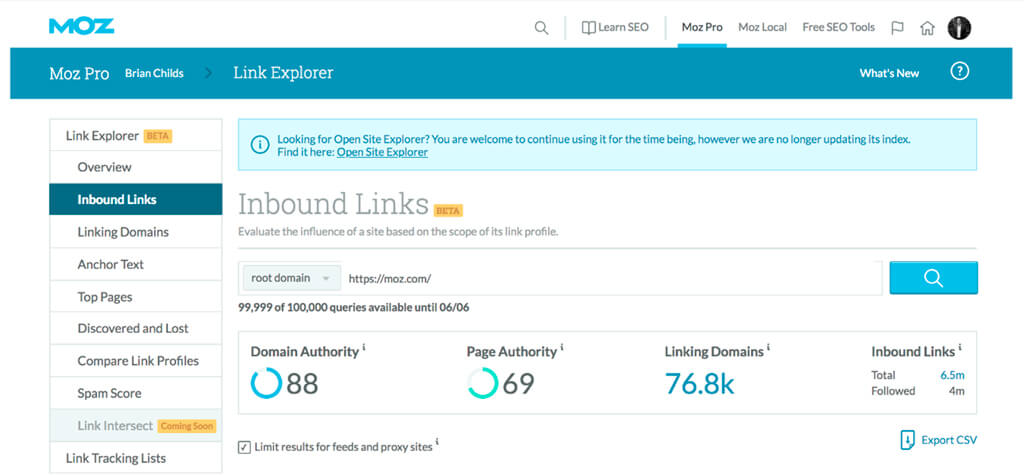
Task: Go to home via house icon
Action: pyautogui.click(x=927, y=28)
